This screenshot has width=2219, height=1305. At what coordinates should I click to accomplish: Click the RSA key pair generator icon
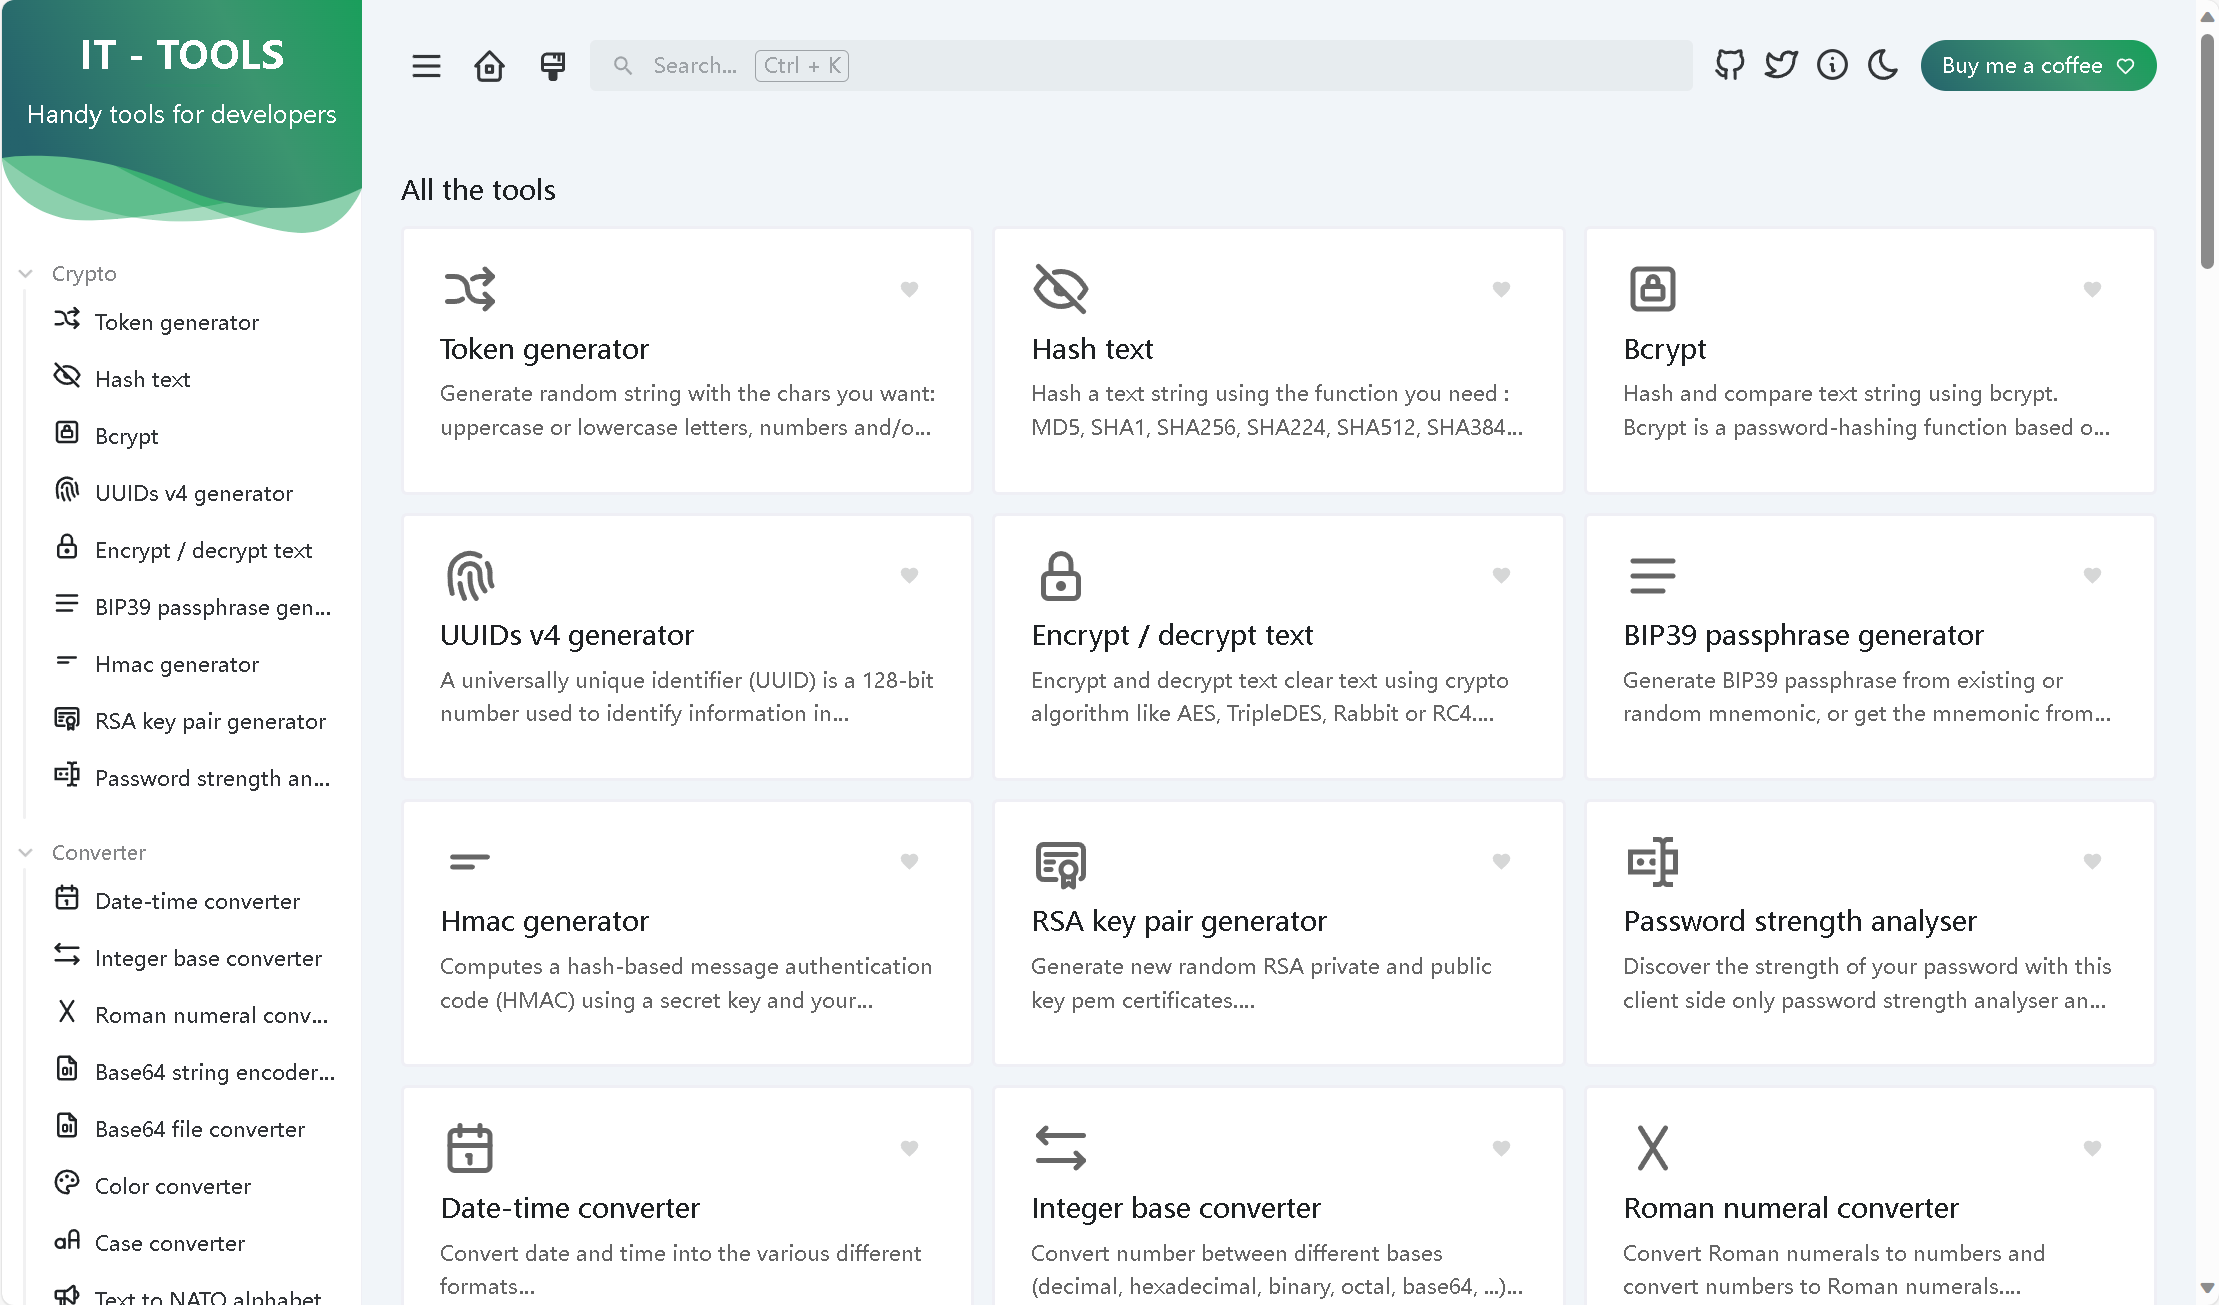pos(1061,862)
